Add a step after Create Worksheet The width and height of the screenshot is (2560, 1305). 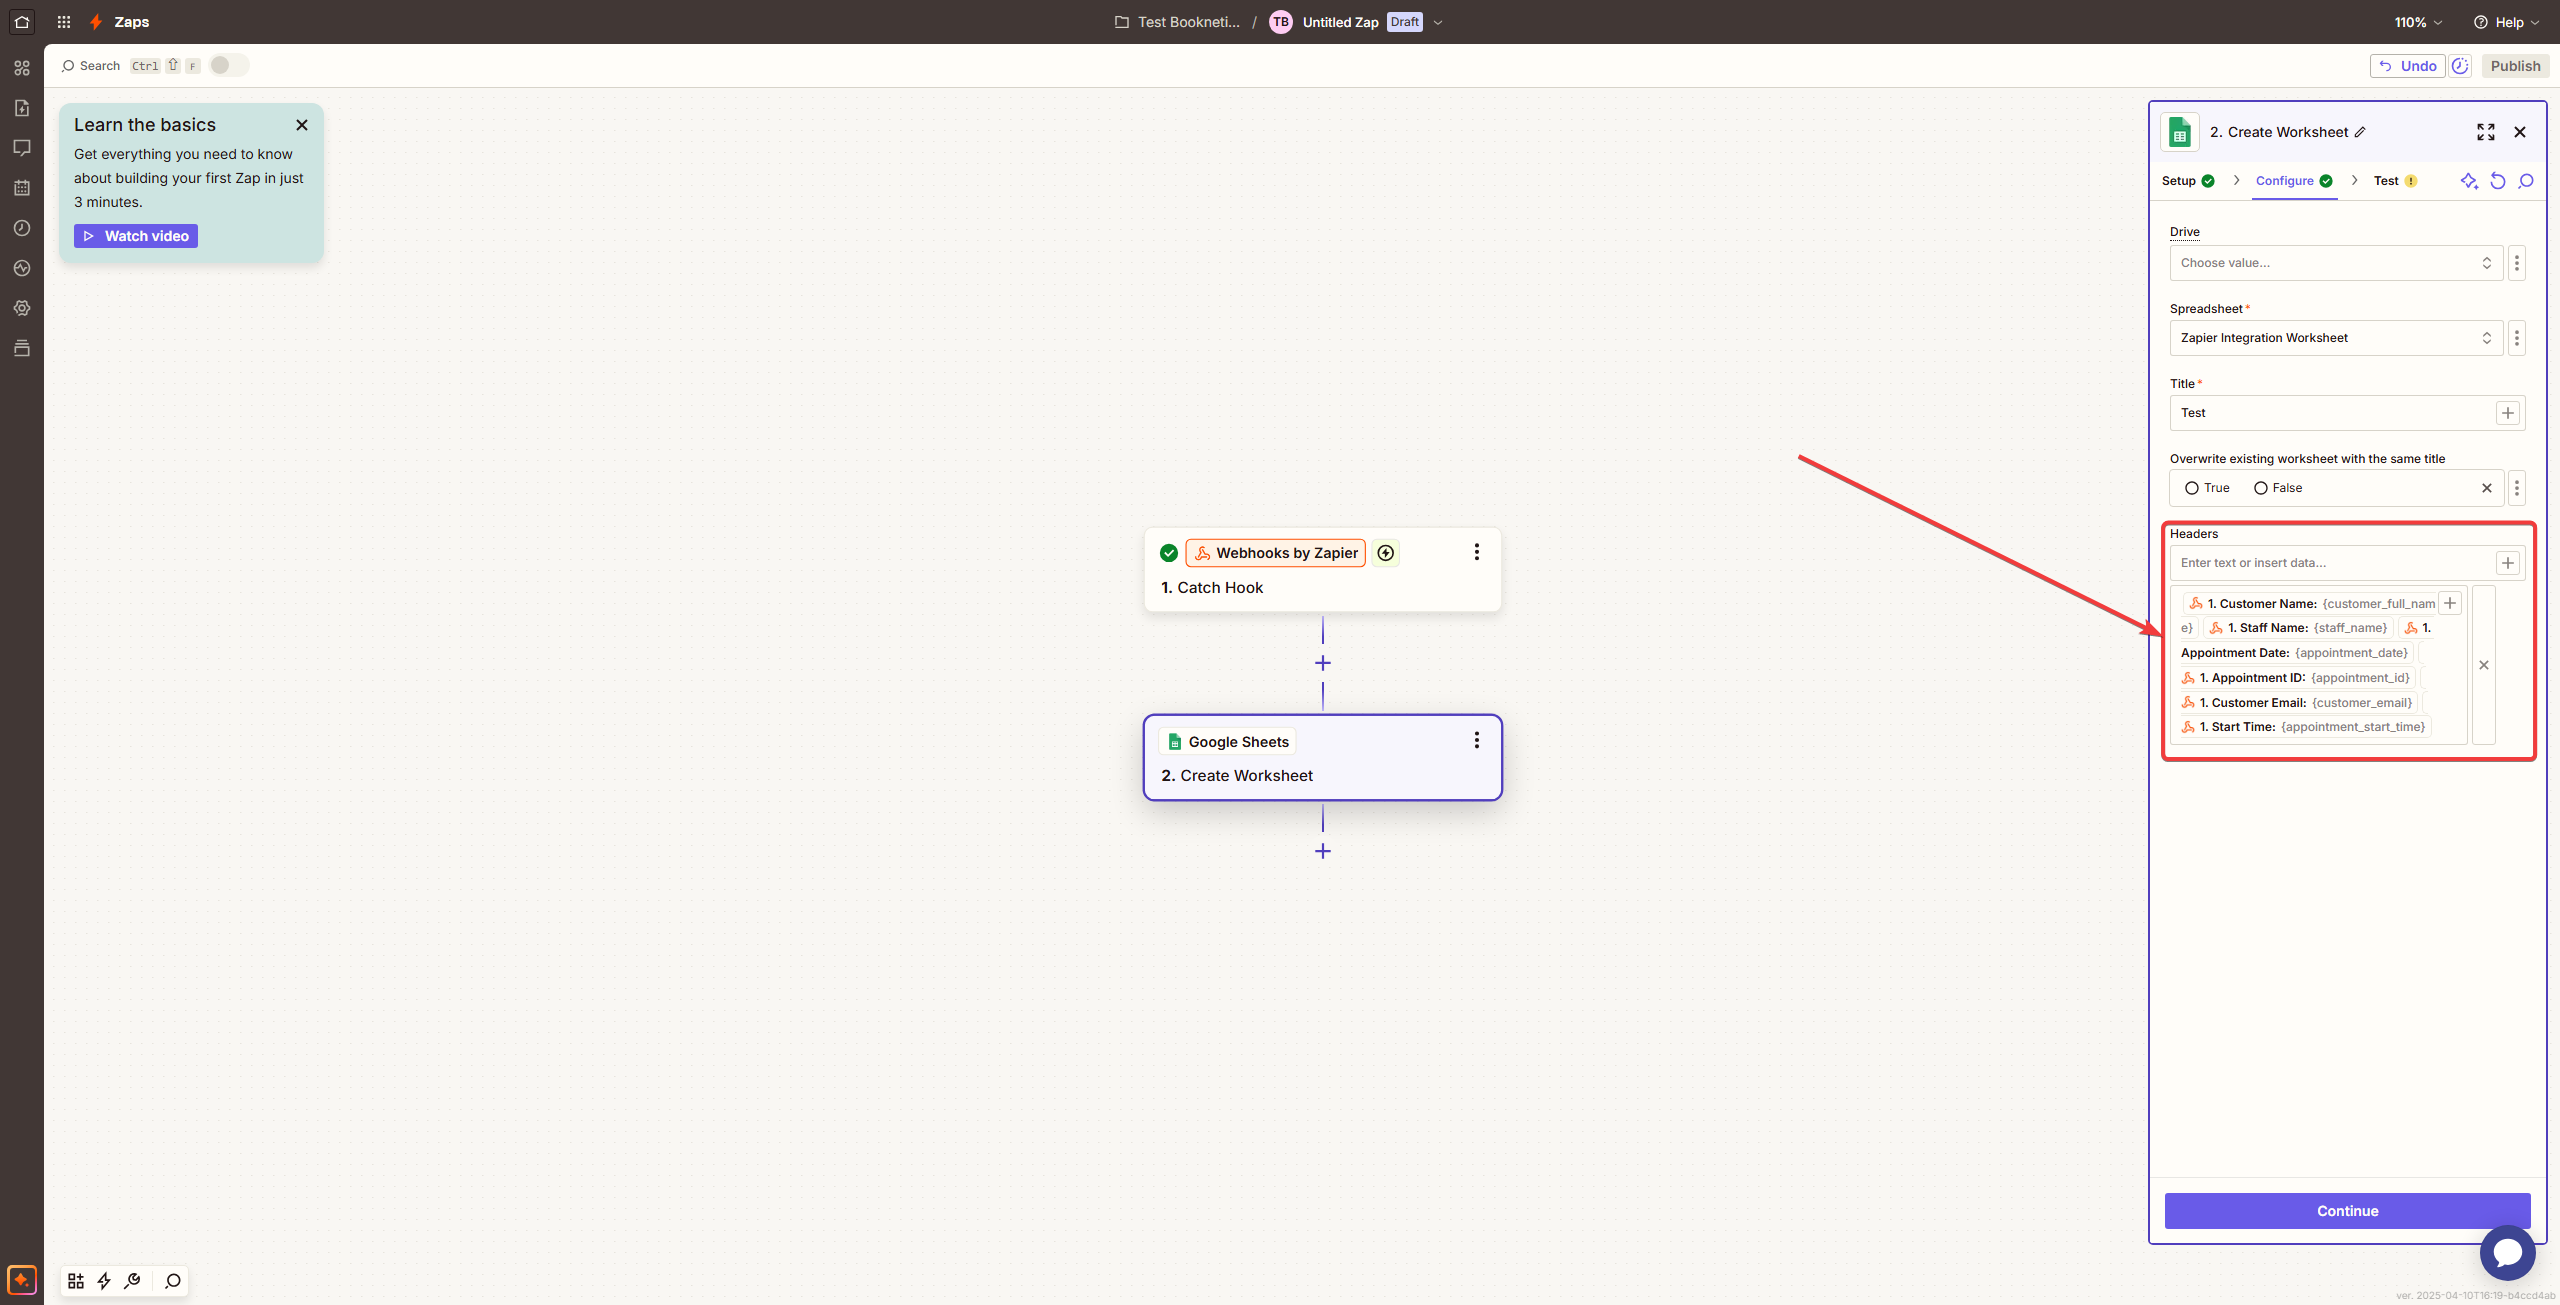[x=1323, y=851]
